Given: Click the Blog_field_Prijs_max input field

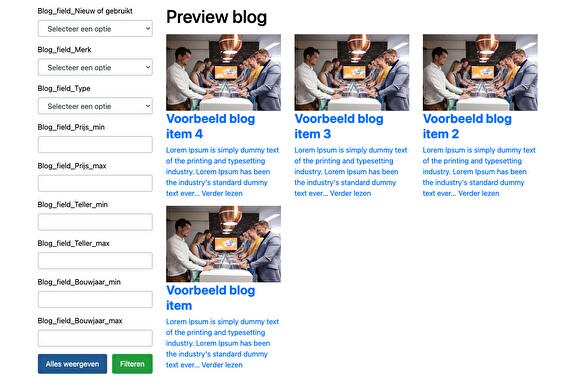Looking at the screenshot, I should click(x=95, y=183).
